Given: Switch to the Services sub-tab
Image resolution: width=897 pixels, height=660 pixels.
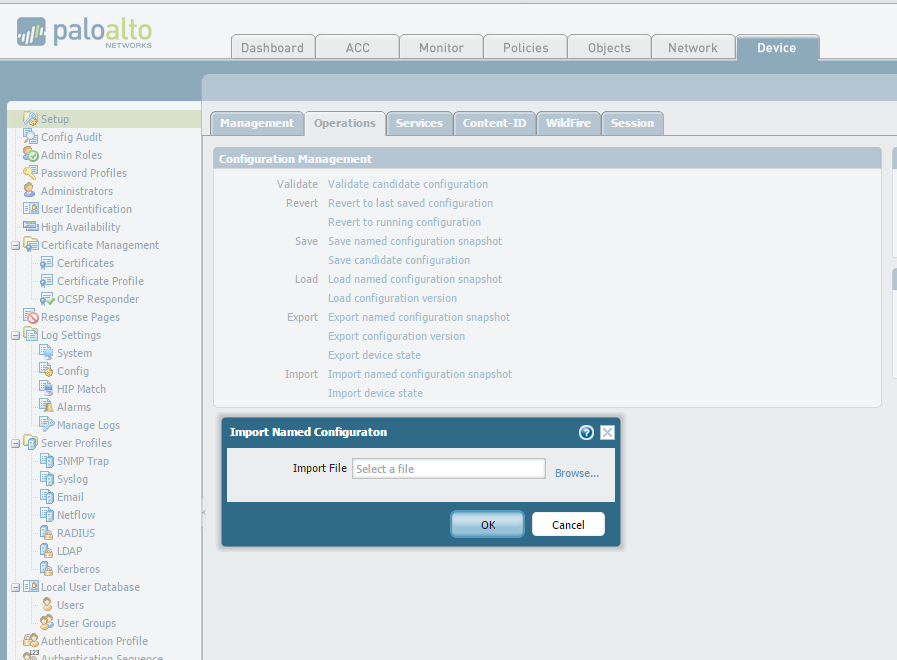Looking at the screenshot, I should 419,124.
